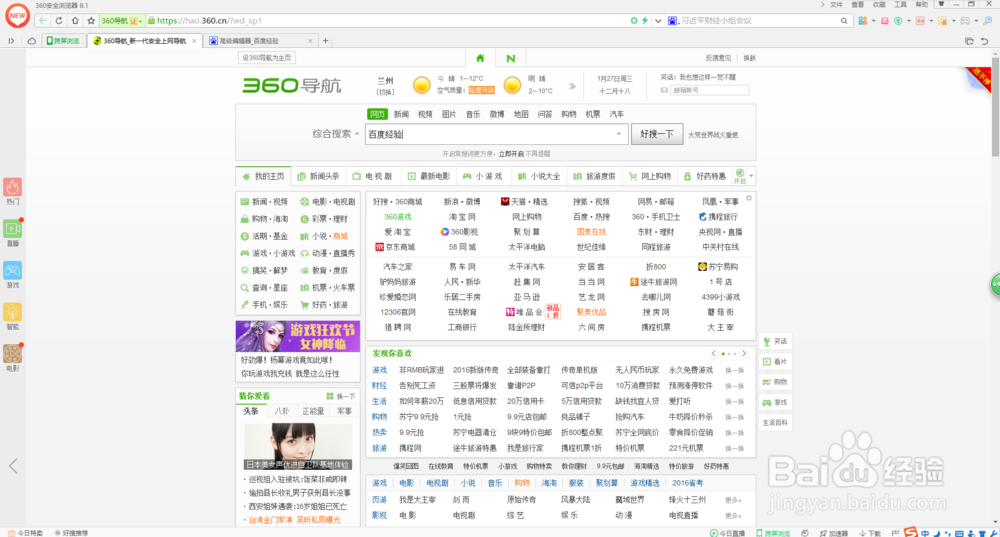This screenshot has width=1000, height=537.
Task: Open the address bar history dropdown arrow
Action: 658,21
